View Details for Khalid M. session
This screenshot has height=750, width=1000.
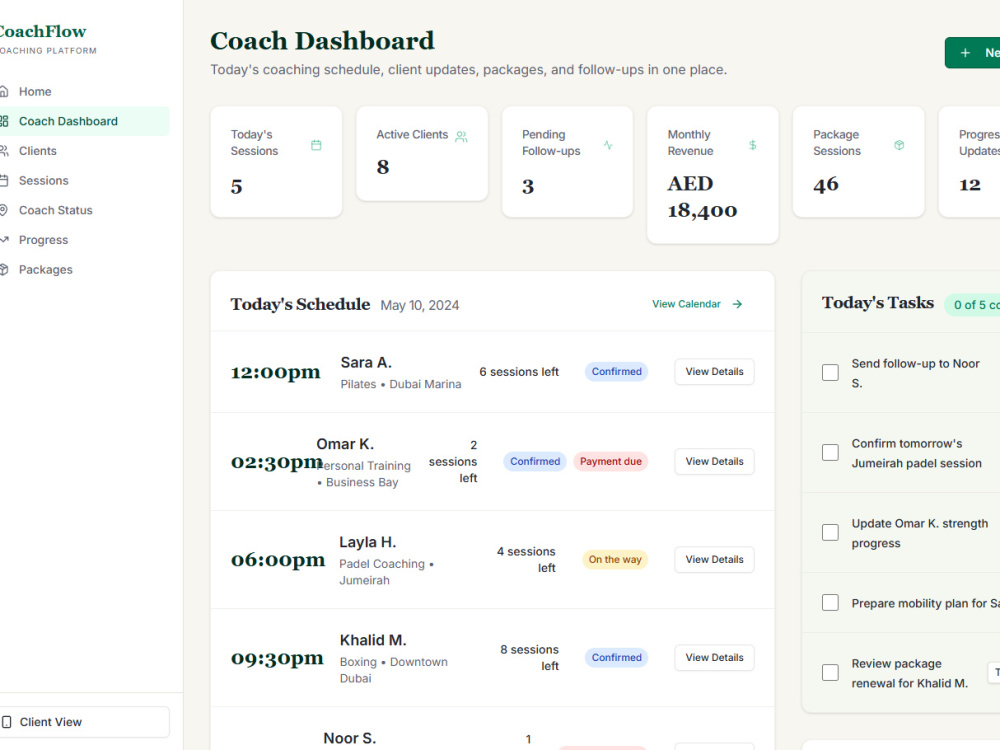click(714, 658)
